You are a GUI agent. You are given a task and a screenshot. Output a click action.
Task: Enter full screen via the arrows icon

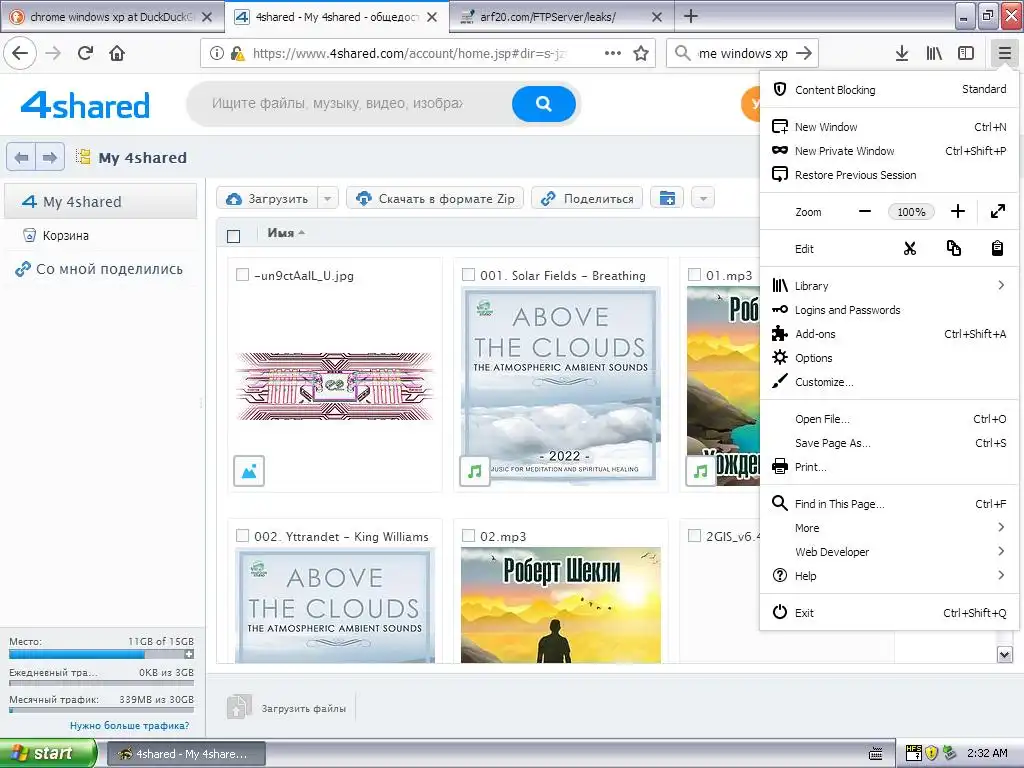point(997,211)
